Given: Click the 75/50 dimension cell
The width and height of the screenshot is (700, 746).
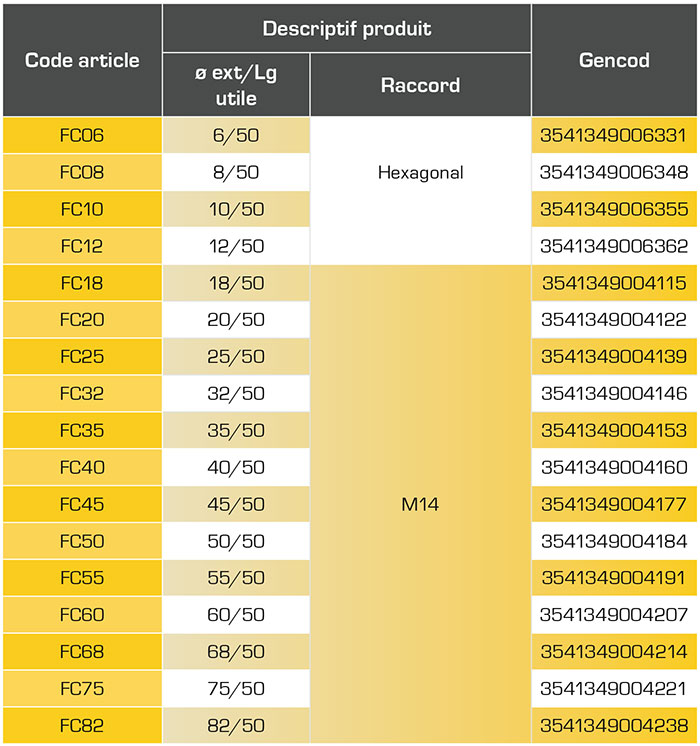Looking at the screenshot, I should (236, 689).
